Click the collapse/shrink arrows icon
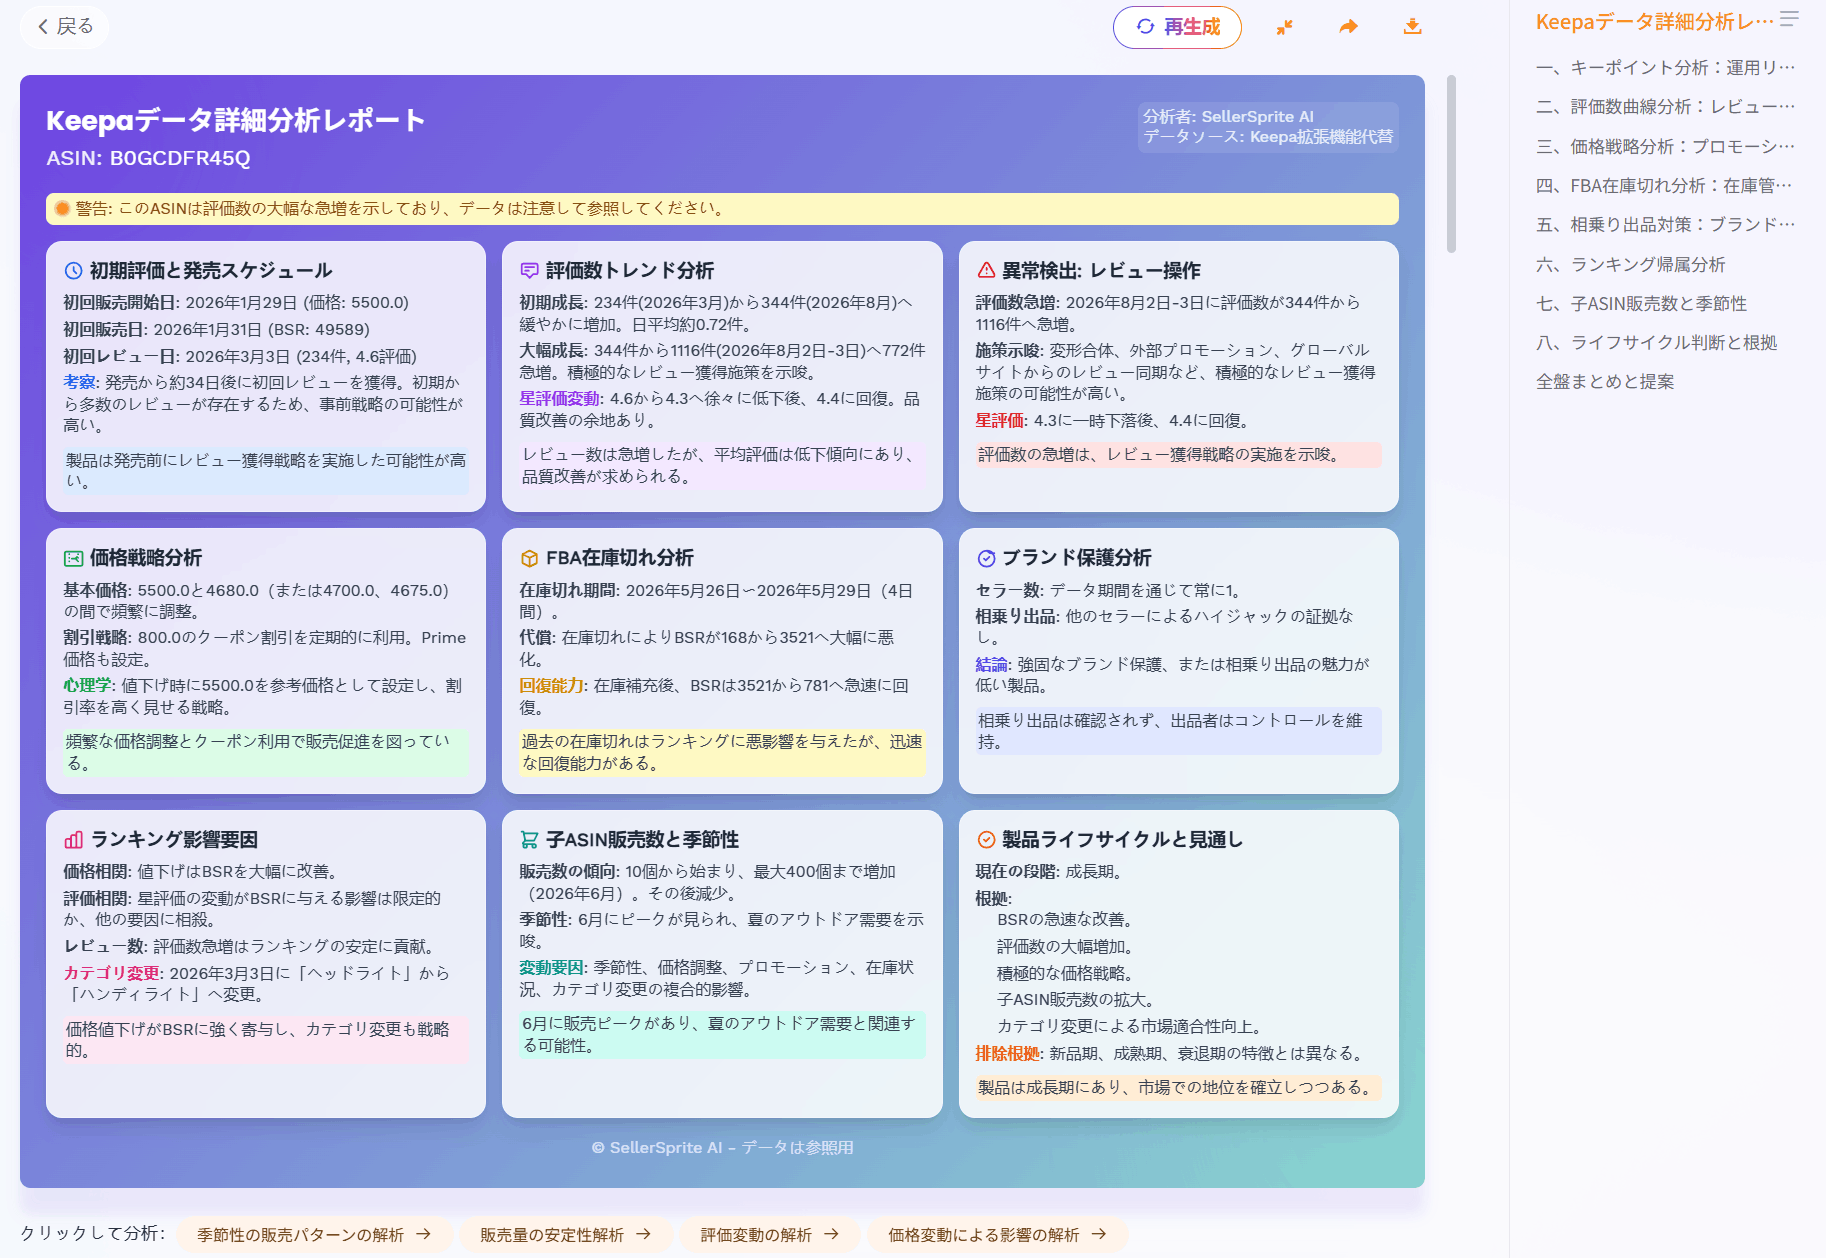 pyautogui.click(x=1284, y=27)
